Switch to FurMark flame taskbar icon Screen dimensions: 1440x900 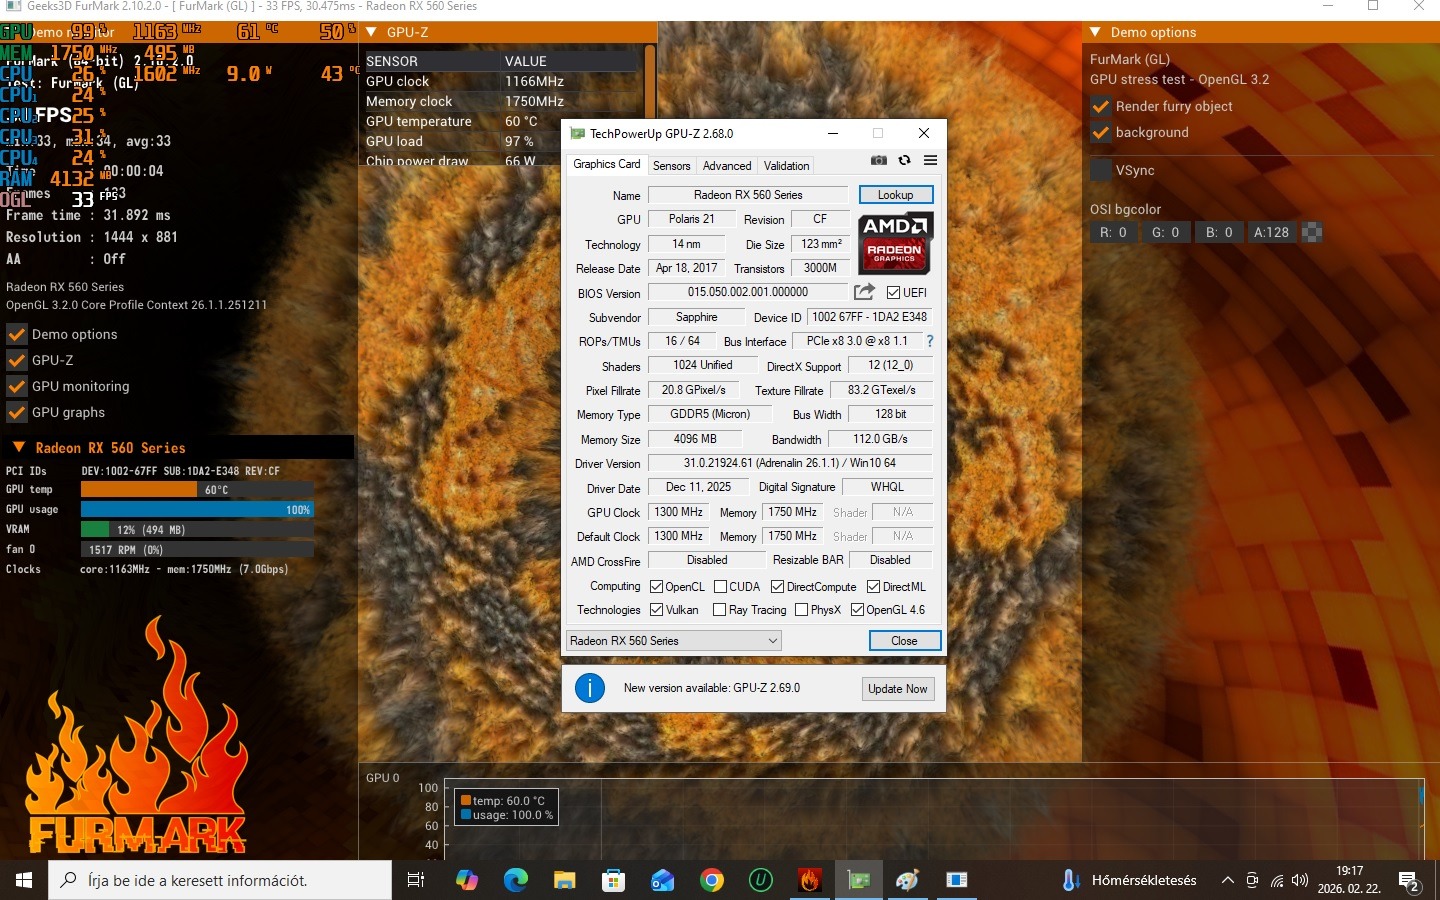810,880
